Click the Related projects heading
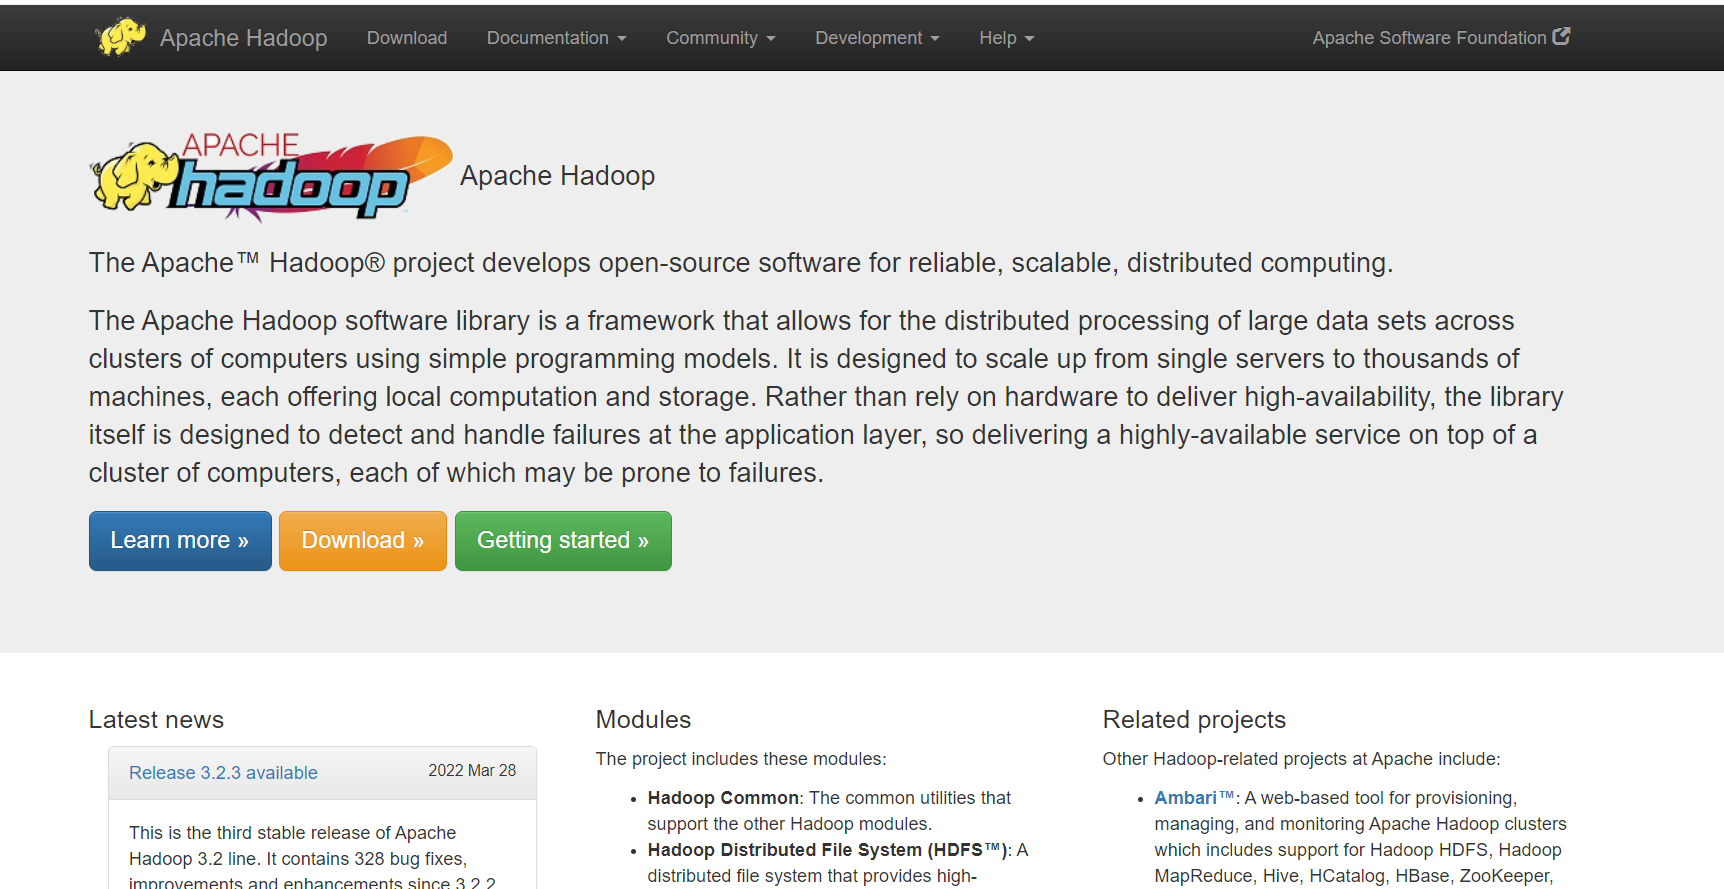 coord(1194,720)
